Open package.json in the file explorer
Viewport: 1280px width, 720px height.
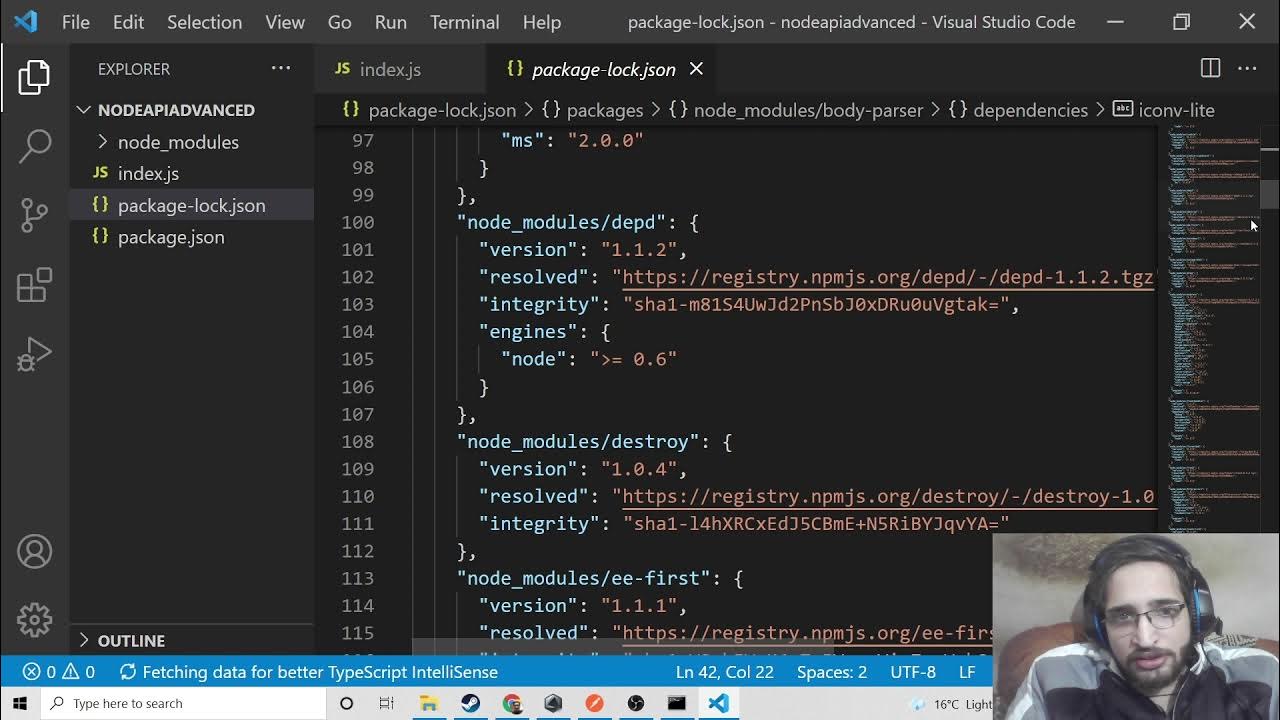(x=171, y=237)
